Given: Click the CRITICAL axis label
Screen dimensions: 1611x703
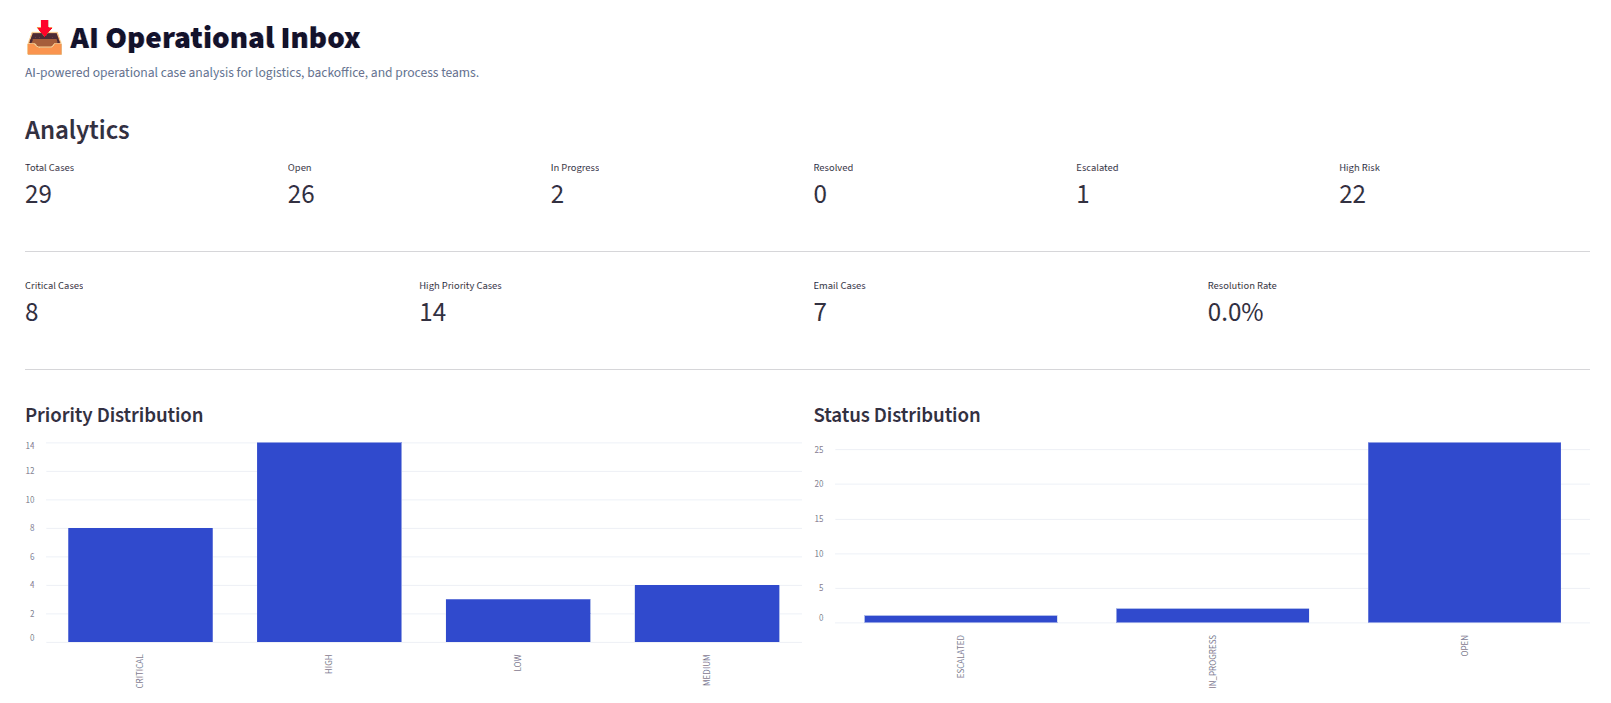Looking at the screenshot, I should pos(140,671).
